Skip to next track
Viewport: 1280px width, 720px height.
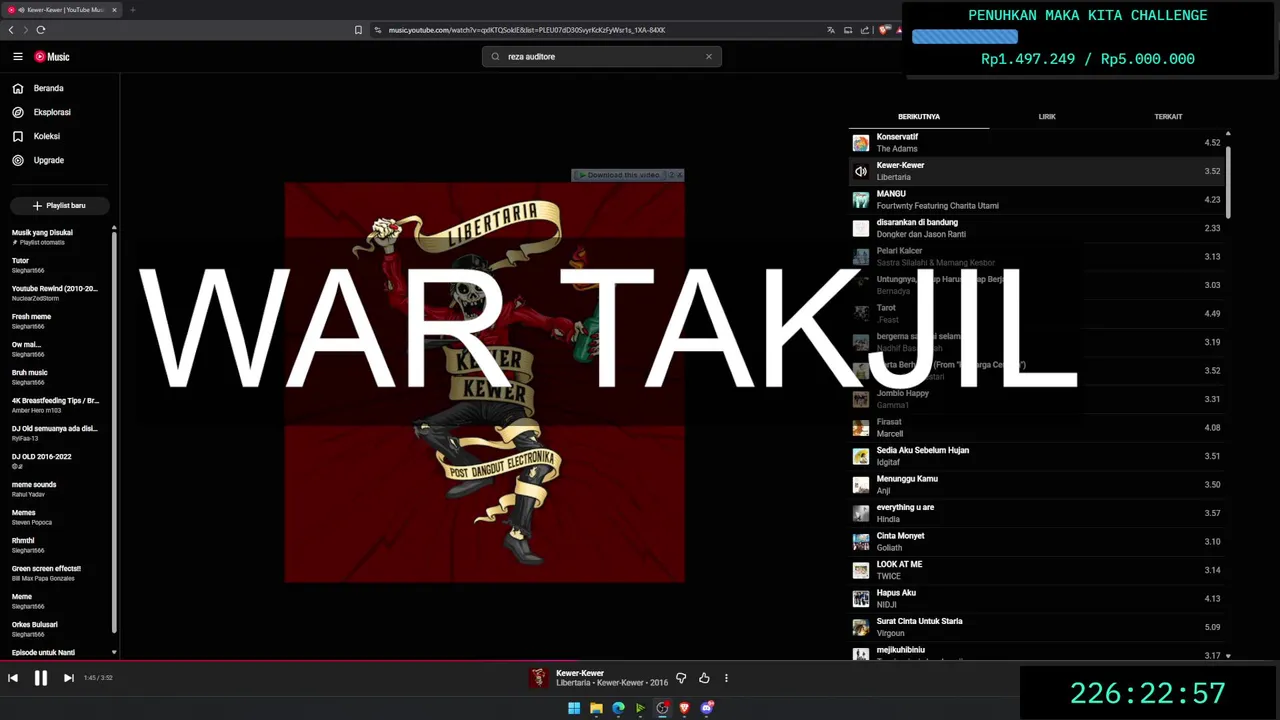pyautogui.click(x=69, y=678)
